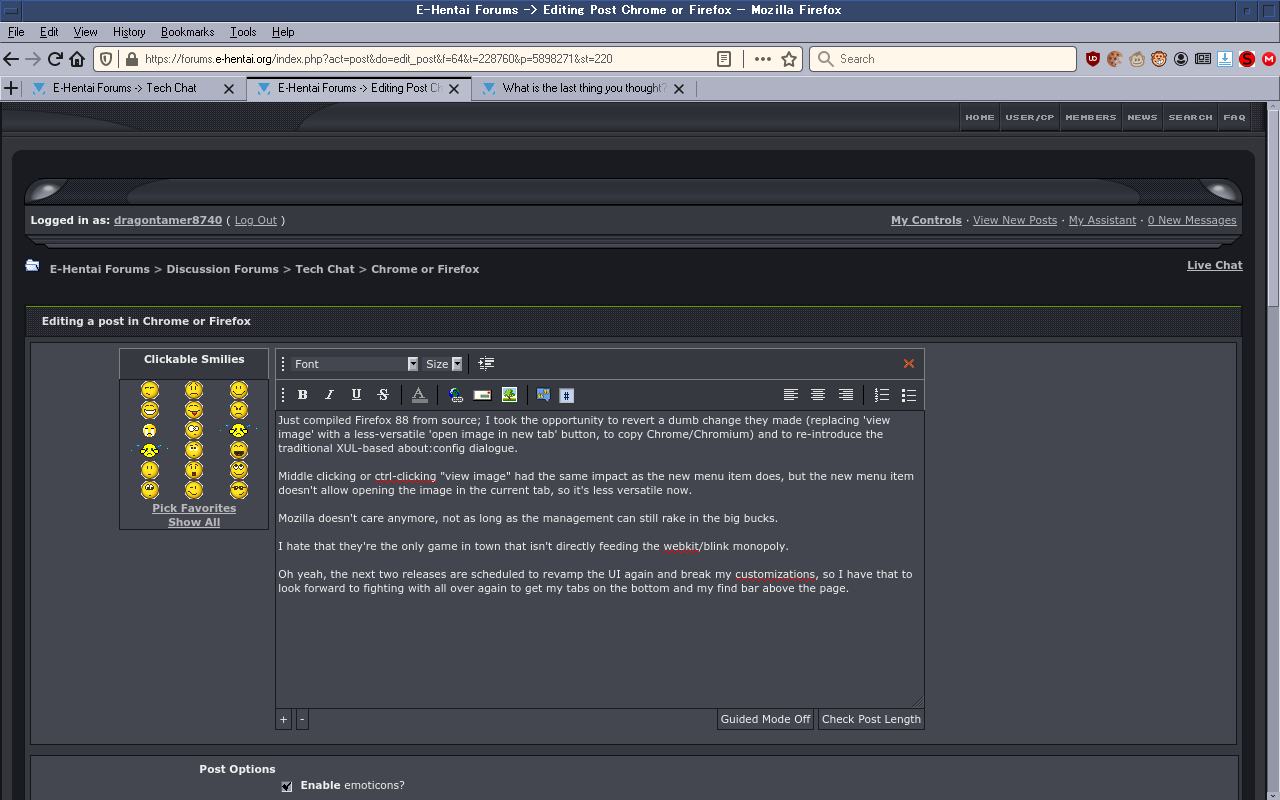Image resolution: width=1280 pixels, height=800 pixels.
Task: Open View New Posts link
Action: pos(1015,220)
